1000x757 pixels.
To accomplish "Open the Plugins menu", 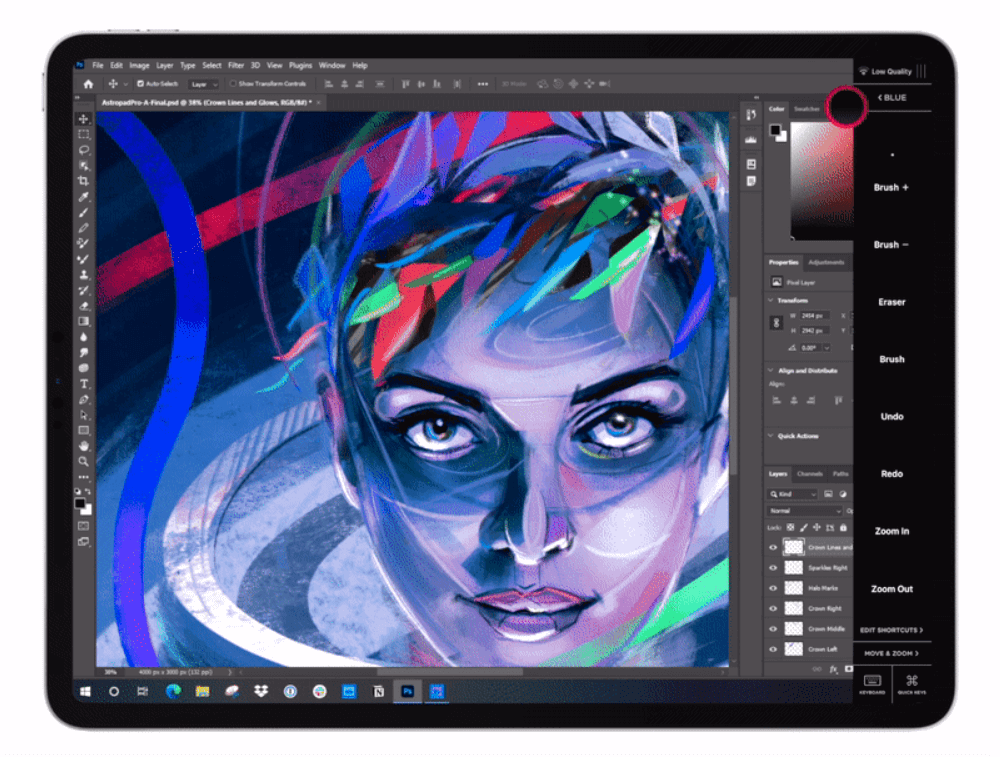I will click(300, 65).
